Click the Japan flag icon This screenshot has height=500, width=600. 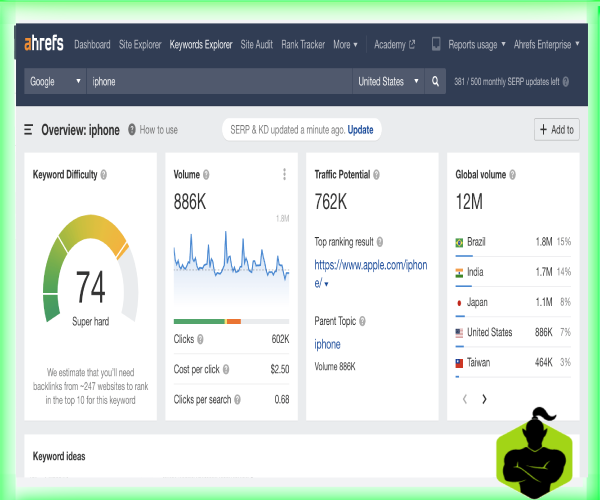(x=459, y=303)
